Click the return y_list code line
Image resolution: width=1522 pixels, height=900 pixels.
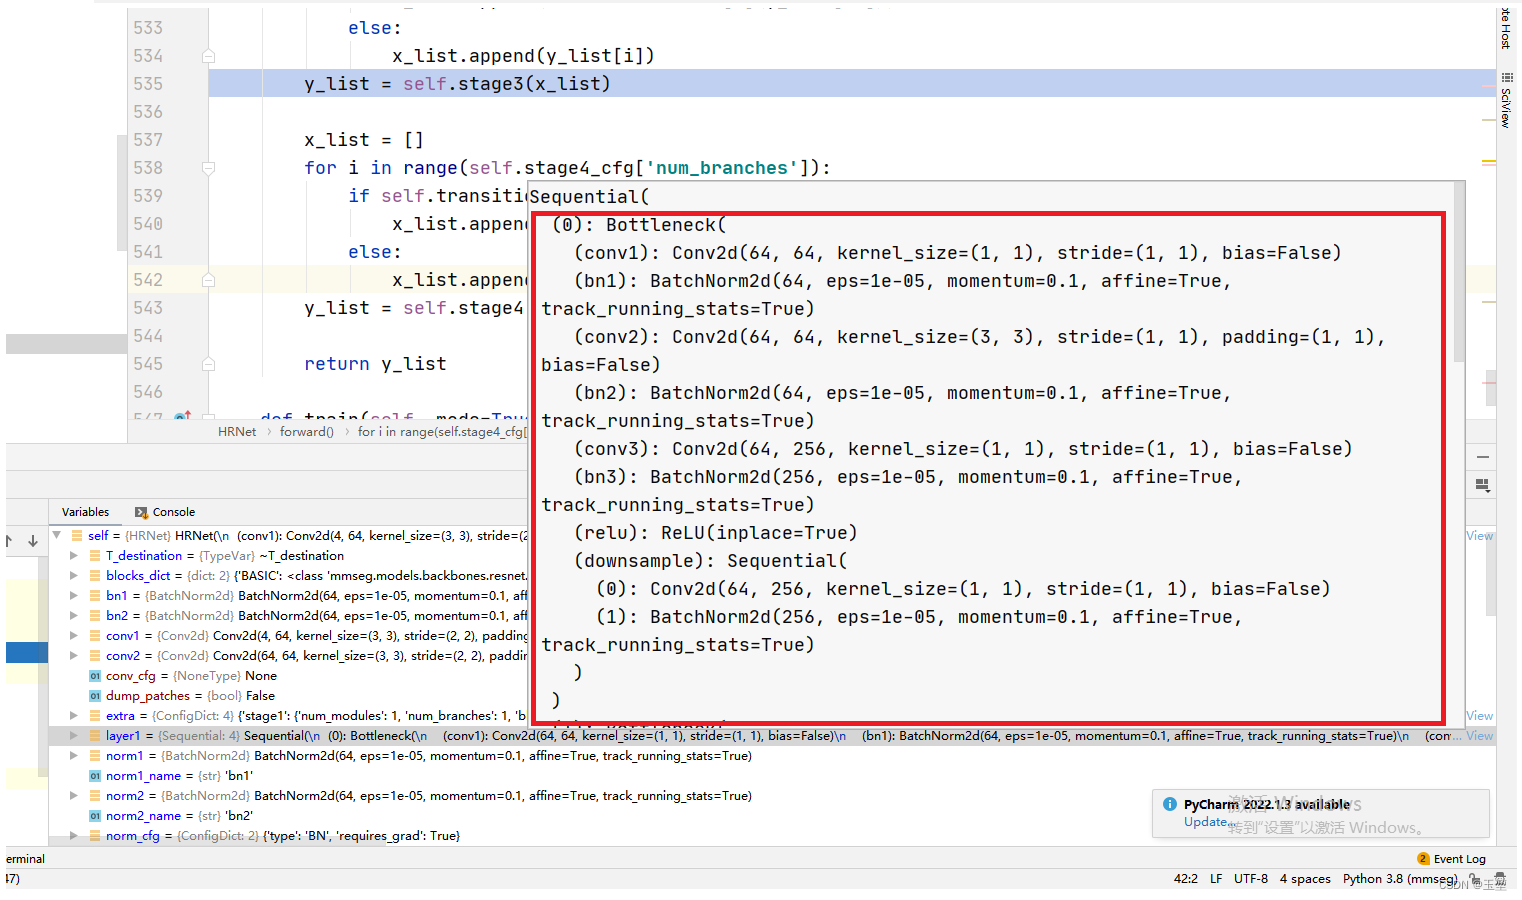point(375,364)
